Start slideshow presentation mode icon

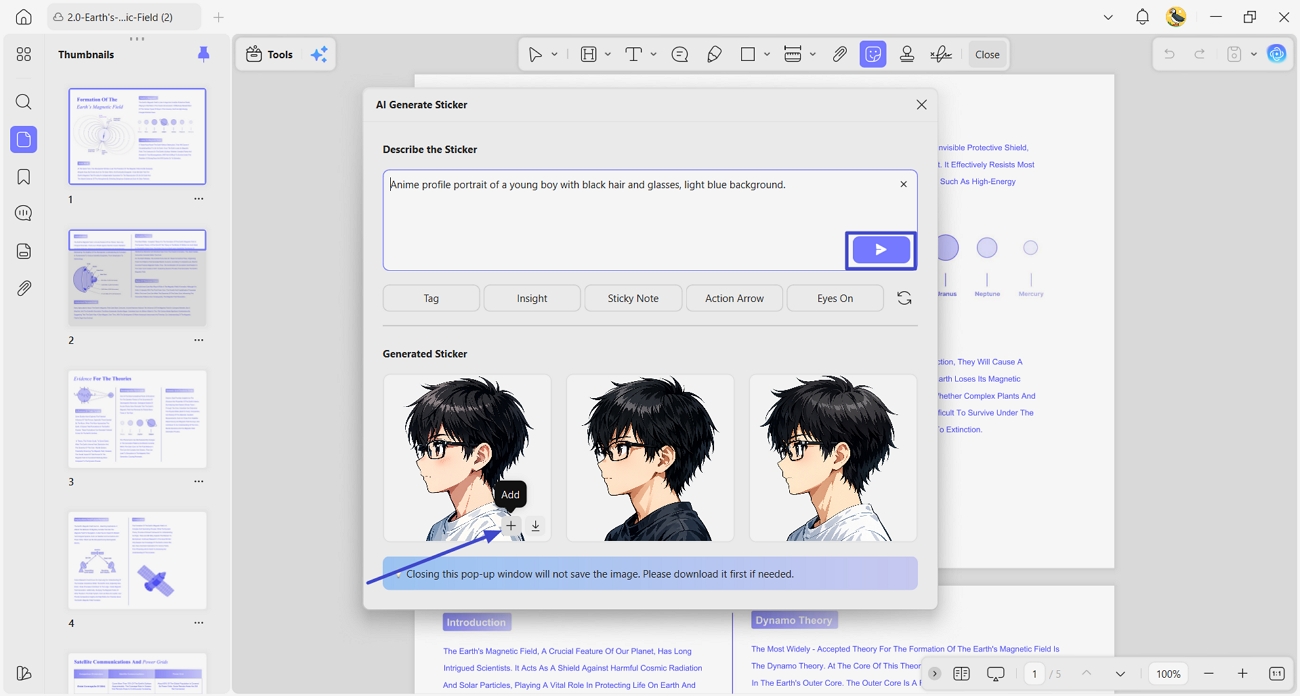click(995, 674)
